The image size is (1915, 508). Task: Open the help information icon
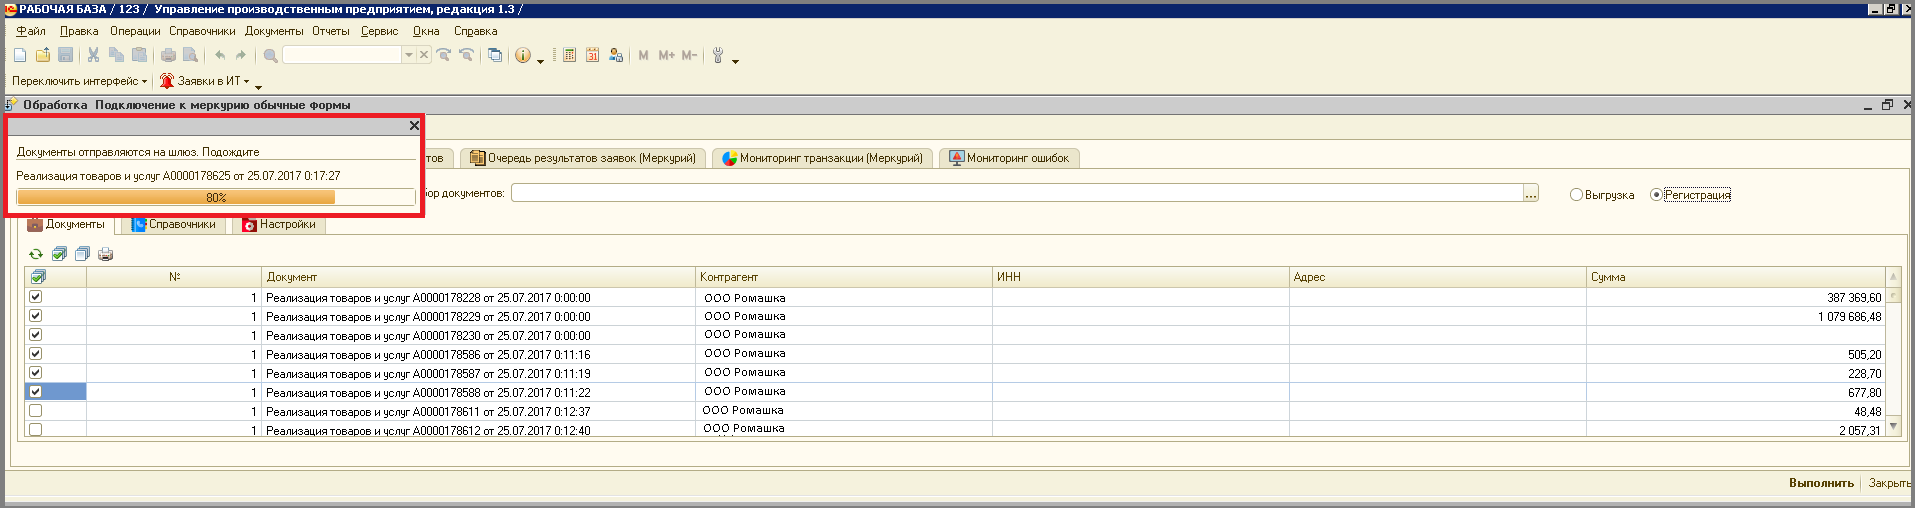(x=523, y=55)
